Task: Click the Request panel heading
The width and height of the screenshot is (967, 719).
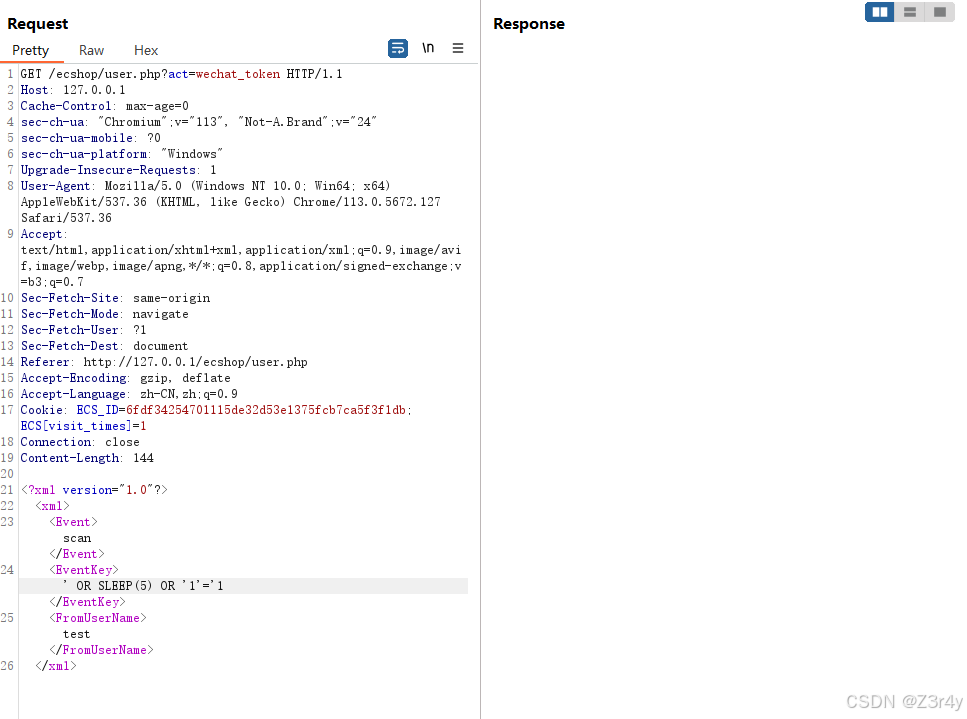Action: tap(38, 23)
